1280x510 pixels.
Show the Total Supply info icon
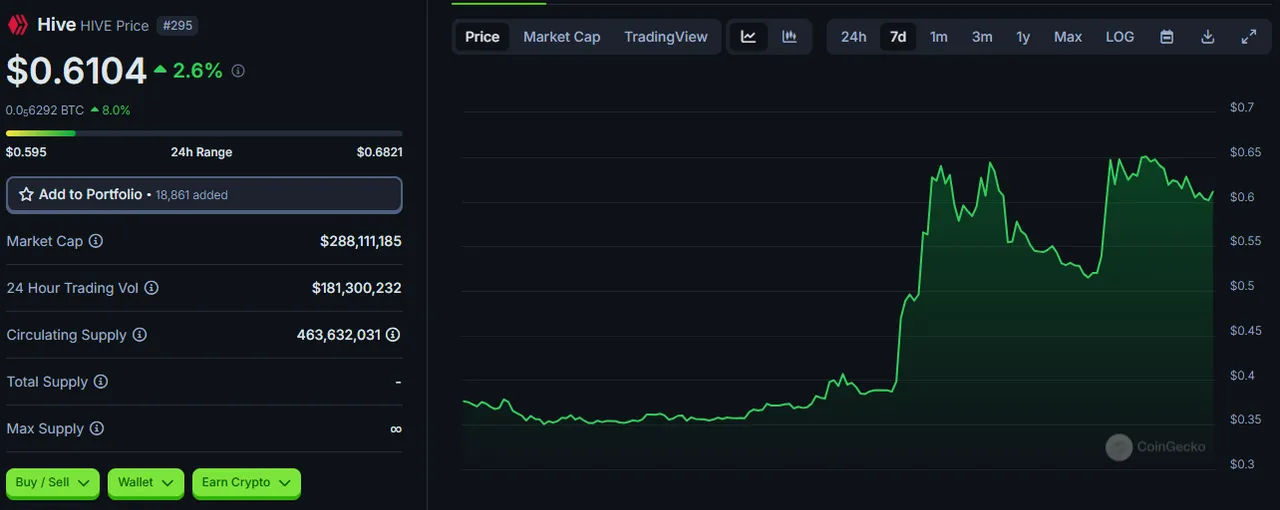100,382
